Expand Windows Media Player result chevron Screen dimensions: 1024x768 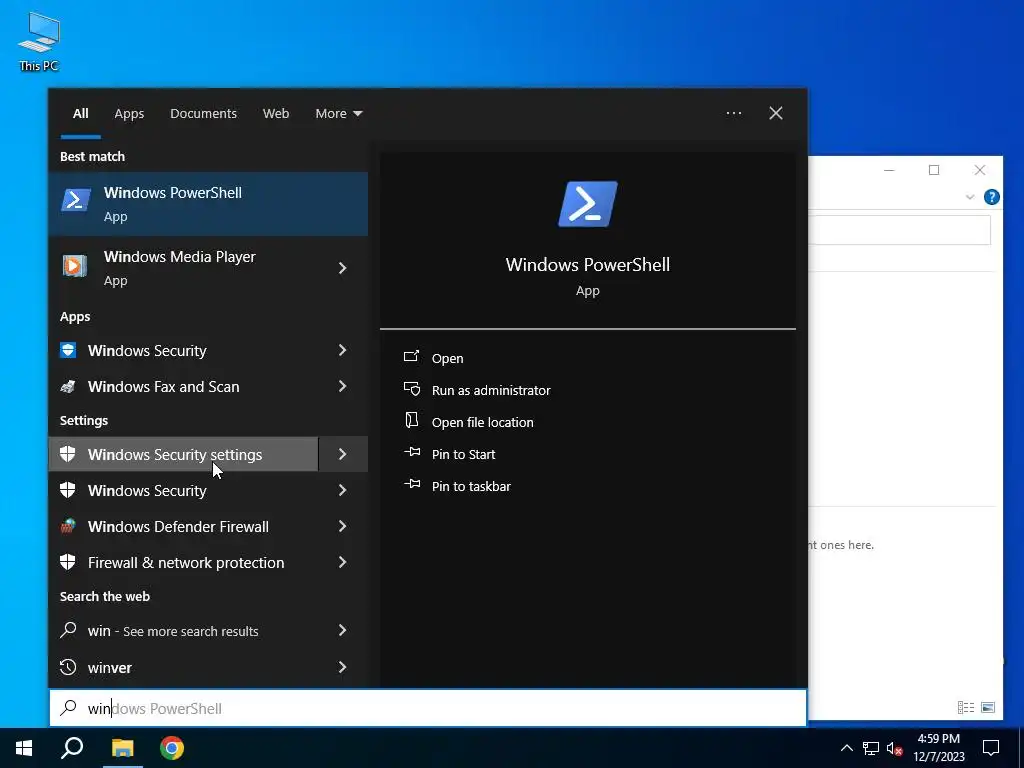click(342, 268)
